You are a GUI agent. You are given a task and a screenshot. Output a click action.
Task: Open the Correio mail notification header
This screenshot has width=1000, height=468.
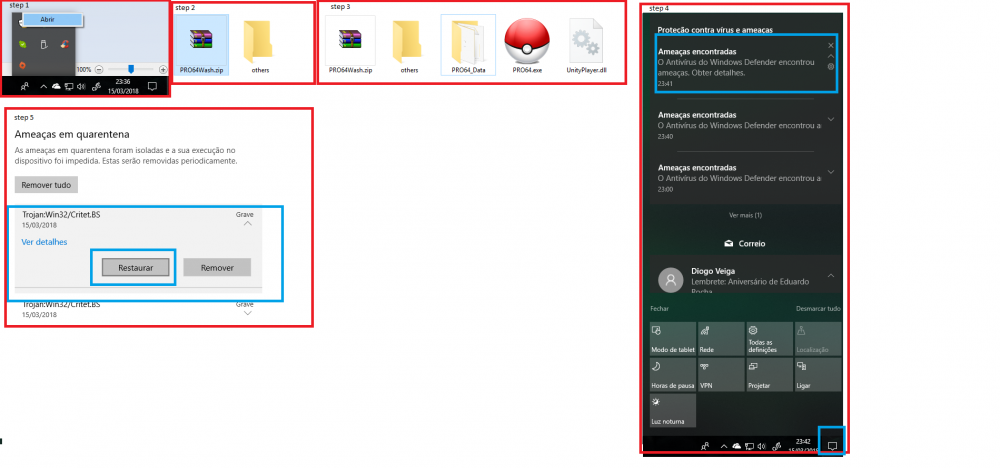click(743, 243)
